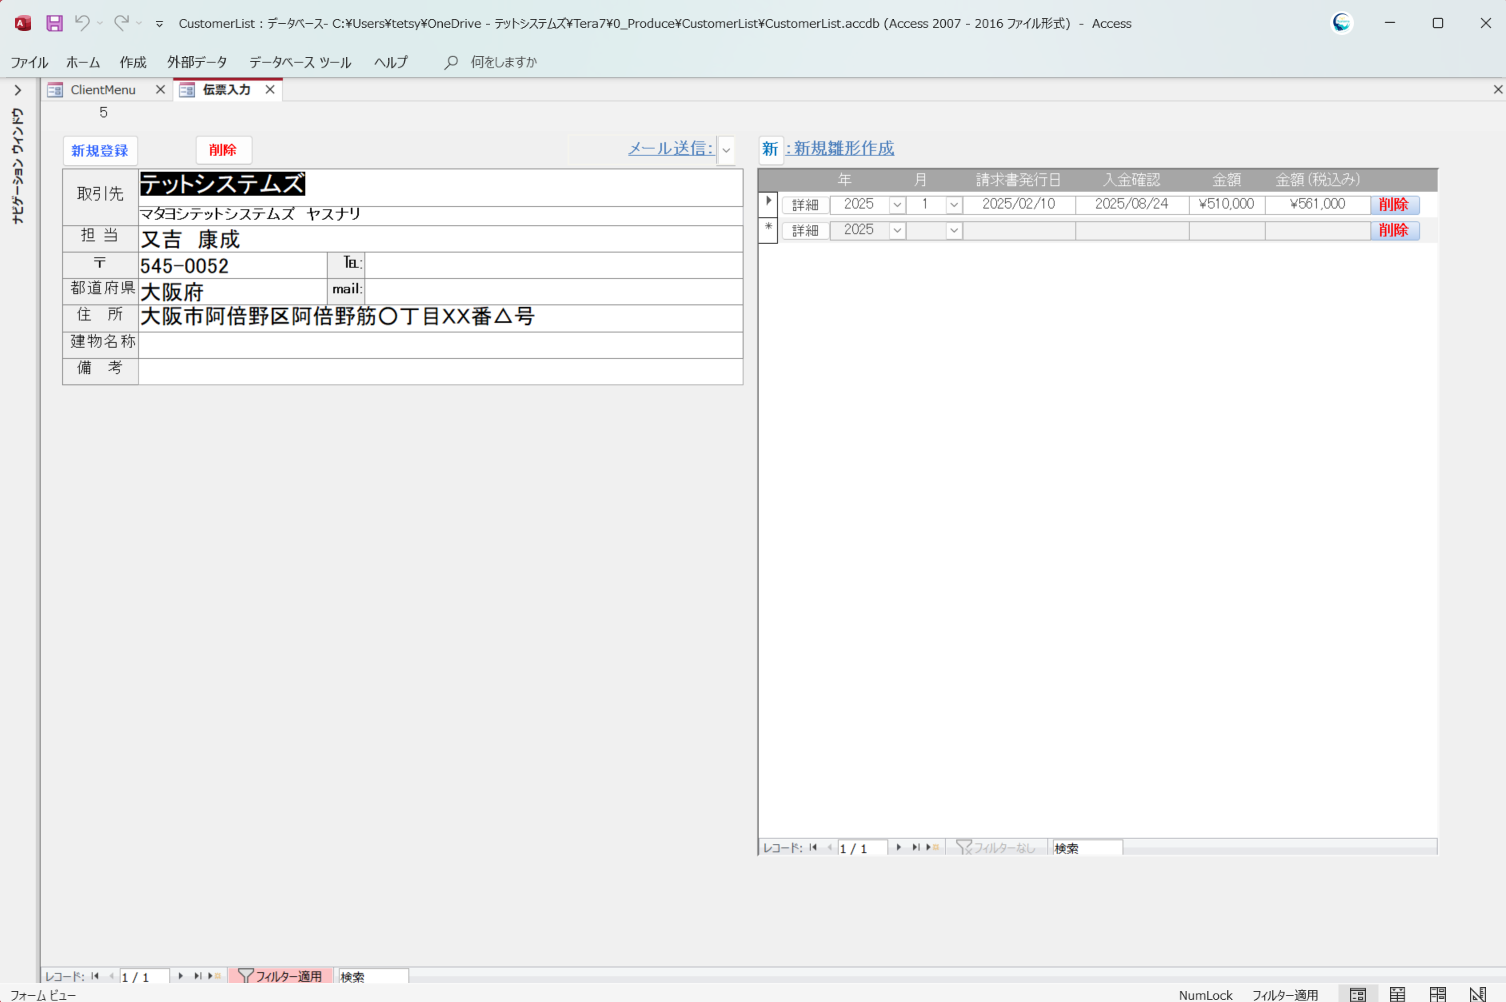Viewport: 1506px width, 1002px height.
Task: Select Form View icon in the status bar
Action: point(1357,994)
